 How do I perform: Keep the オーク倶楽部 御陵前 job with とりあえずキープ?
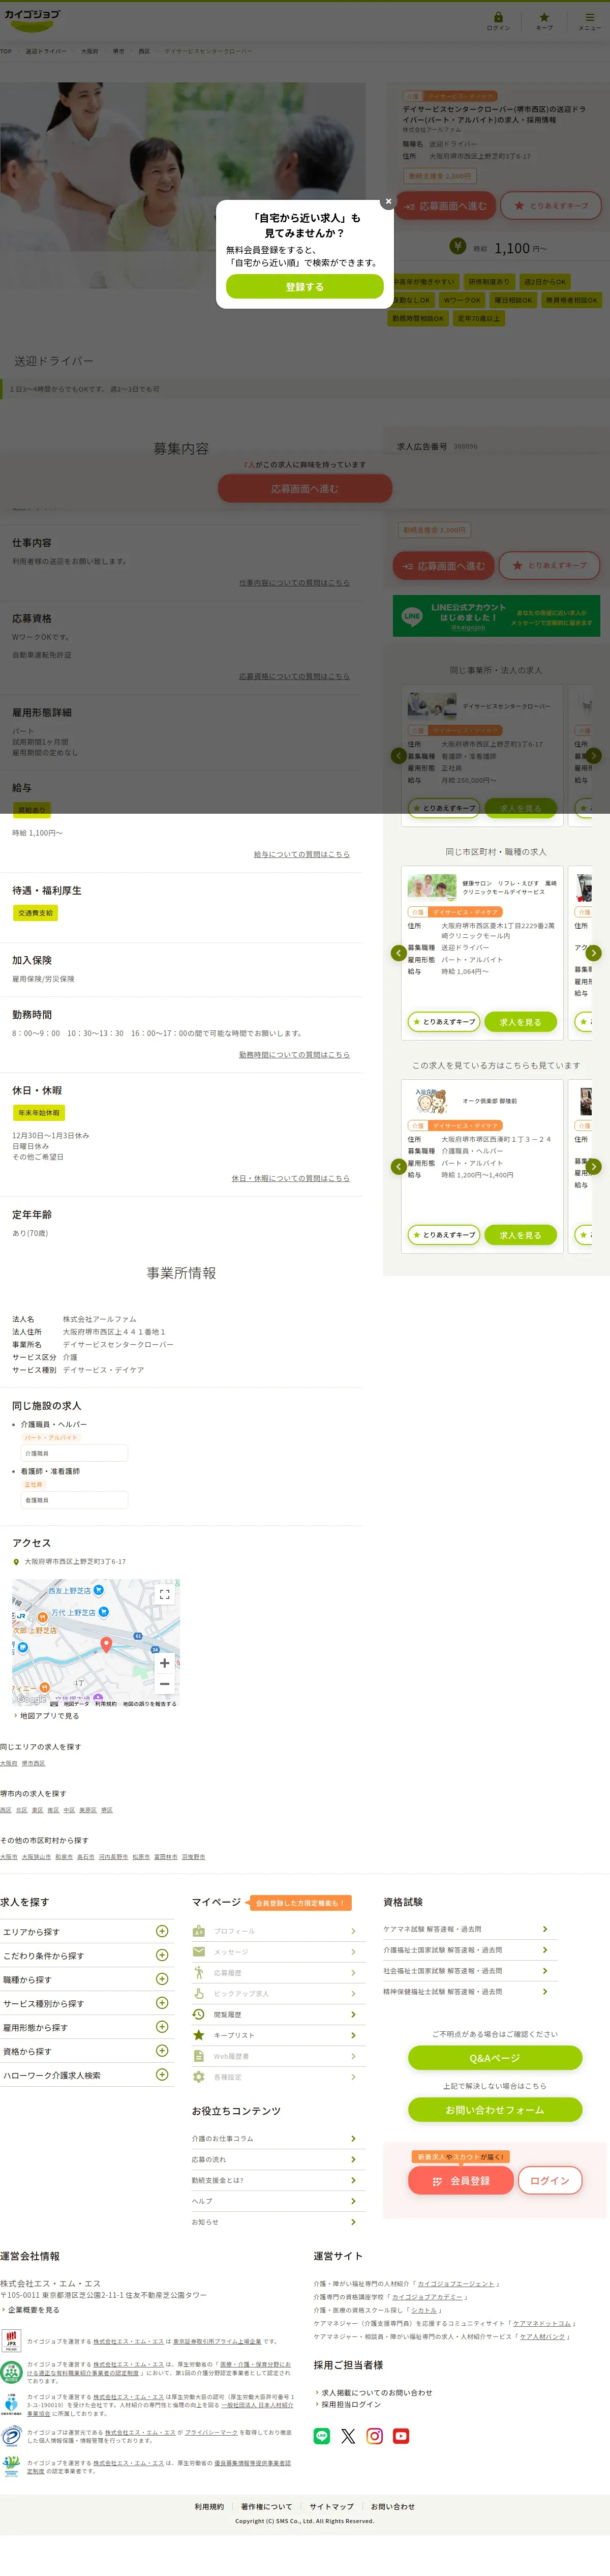coord(444,1235)
